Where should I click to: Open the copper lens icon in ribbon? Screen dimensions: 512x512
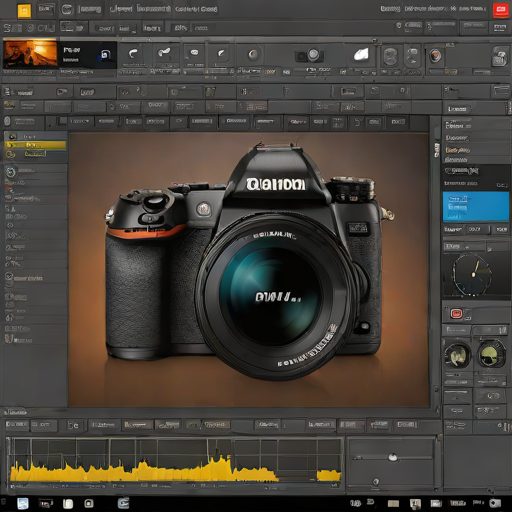[435, 56]
